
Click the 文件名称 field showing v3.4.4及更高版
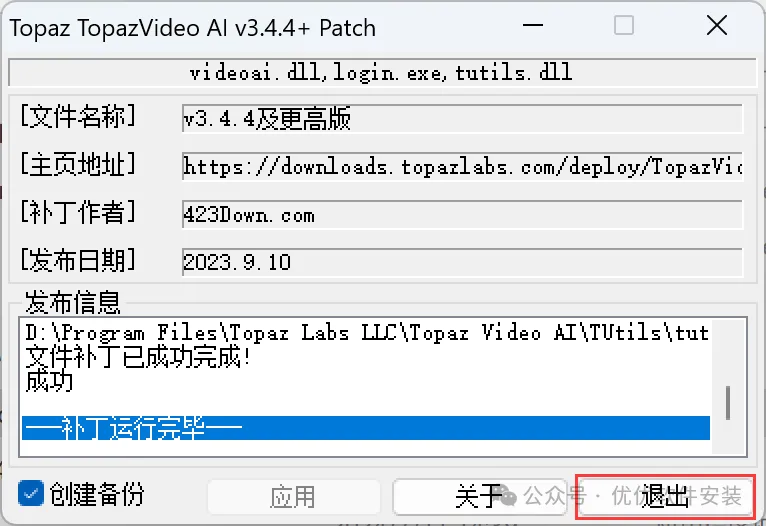point(462,118)
